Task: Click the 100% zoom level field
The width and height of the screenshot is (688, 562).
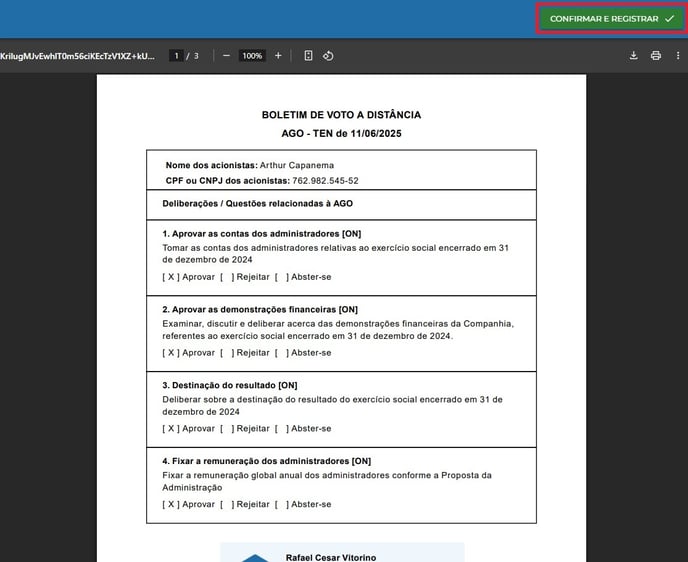Action: (x=252, y=56)
